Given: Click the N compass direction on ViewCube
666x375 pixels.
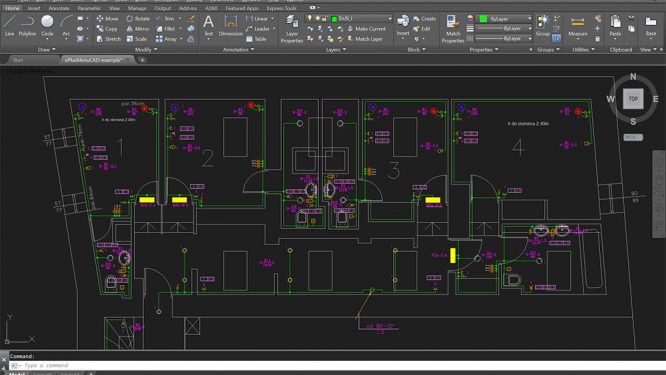Looking at the screenshot, I should (633, 76).
